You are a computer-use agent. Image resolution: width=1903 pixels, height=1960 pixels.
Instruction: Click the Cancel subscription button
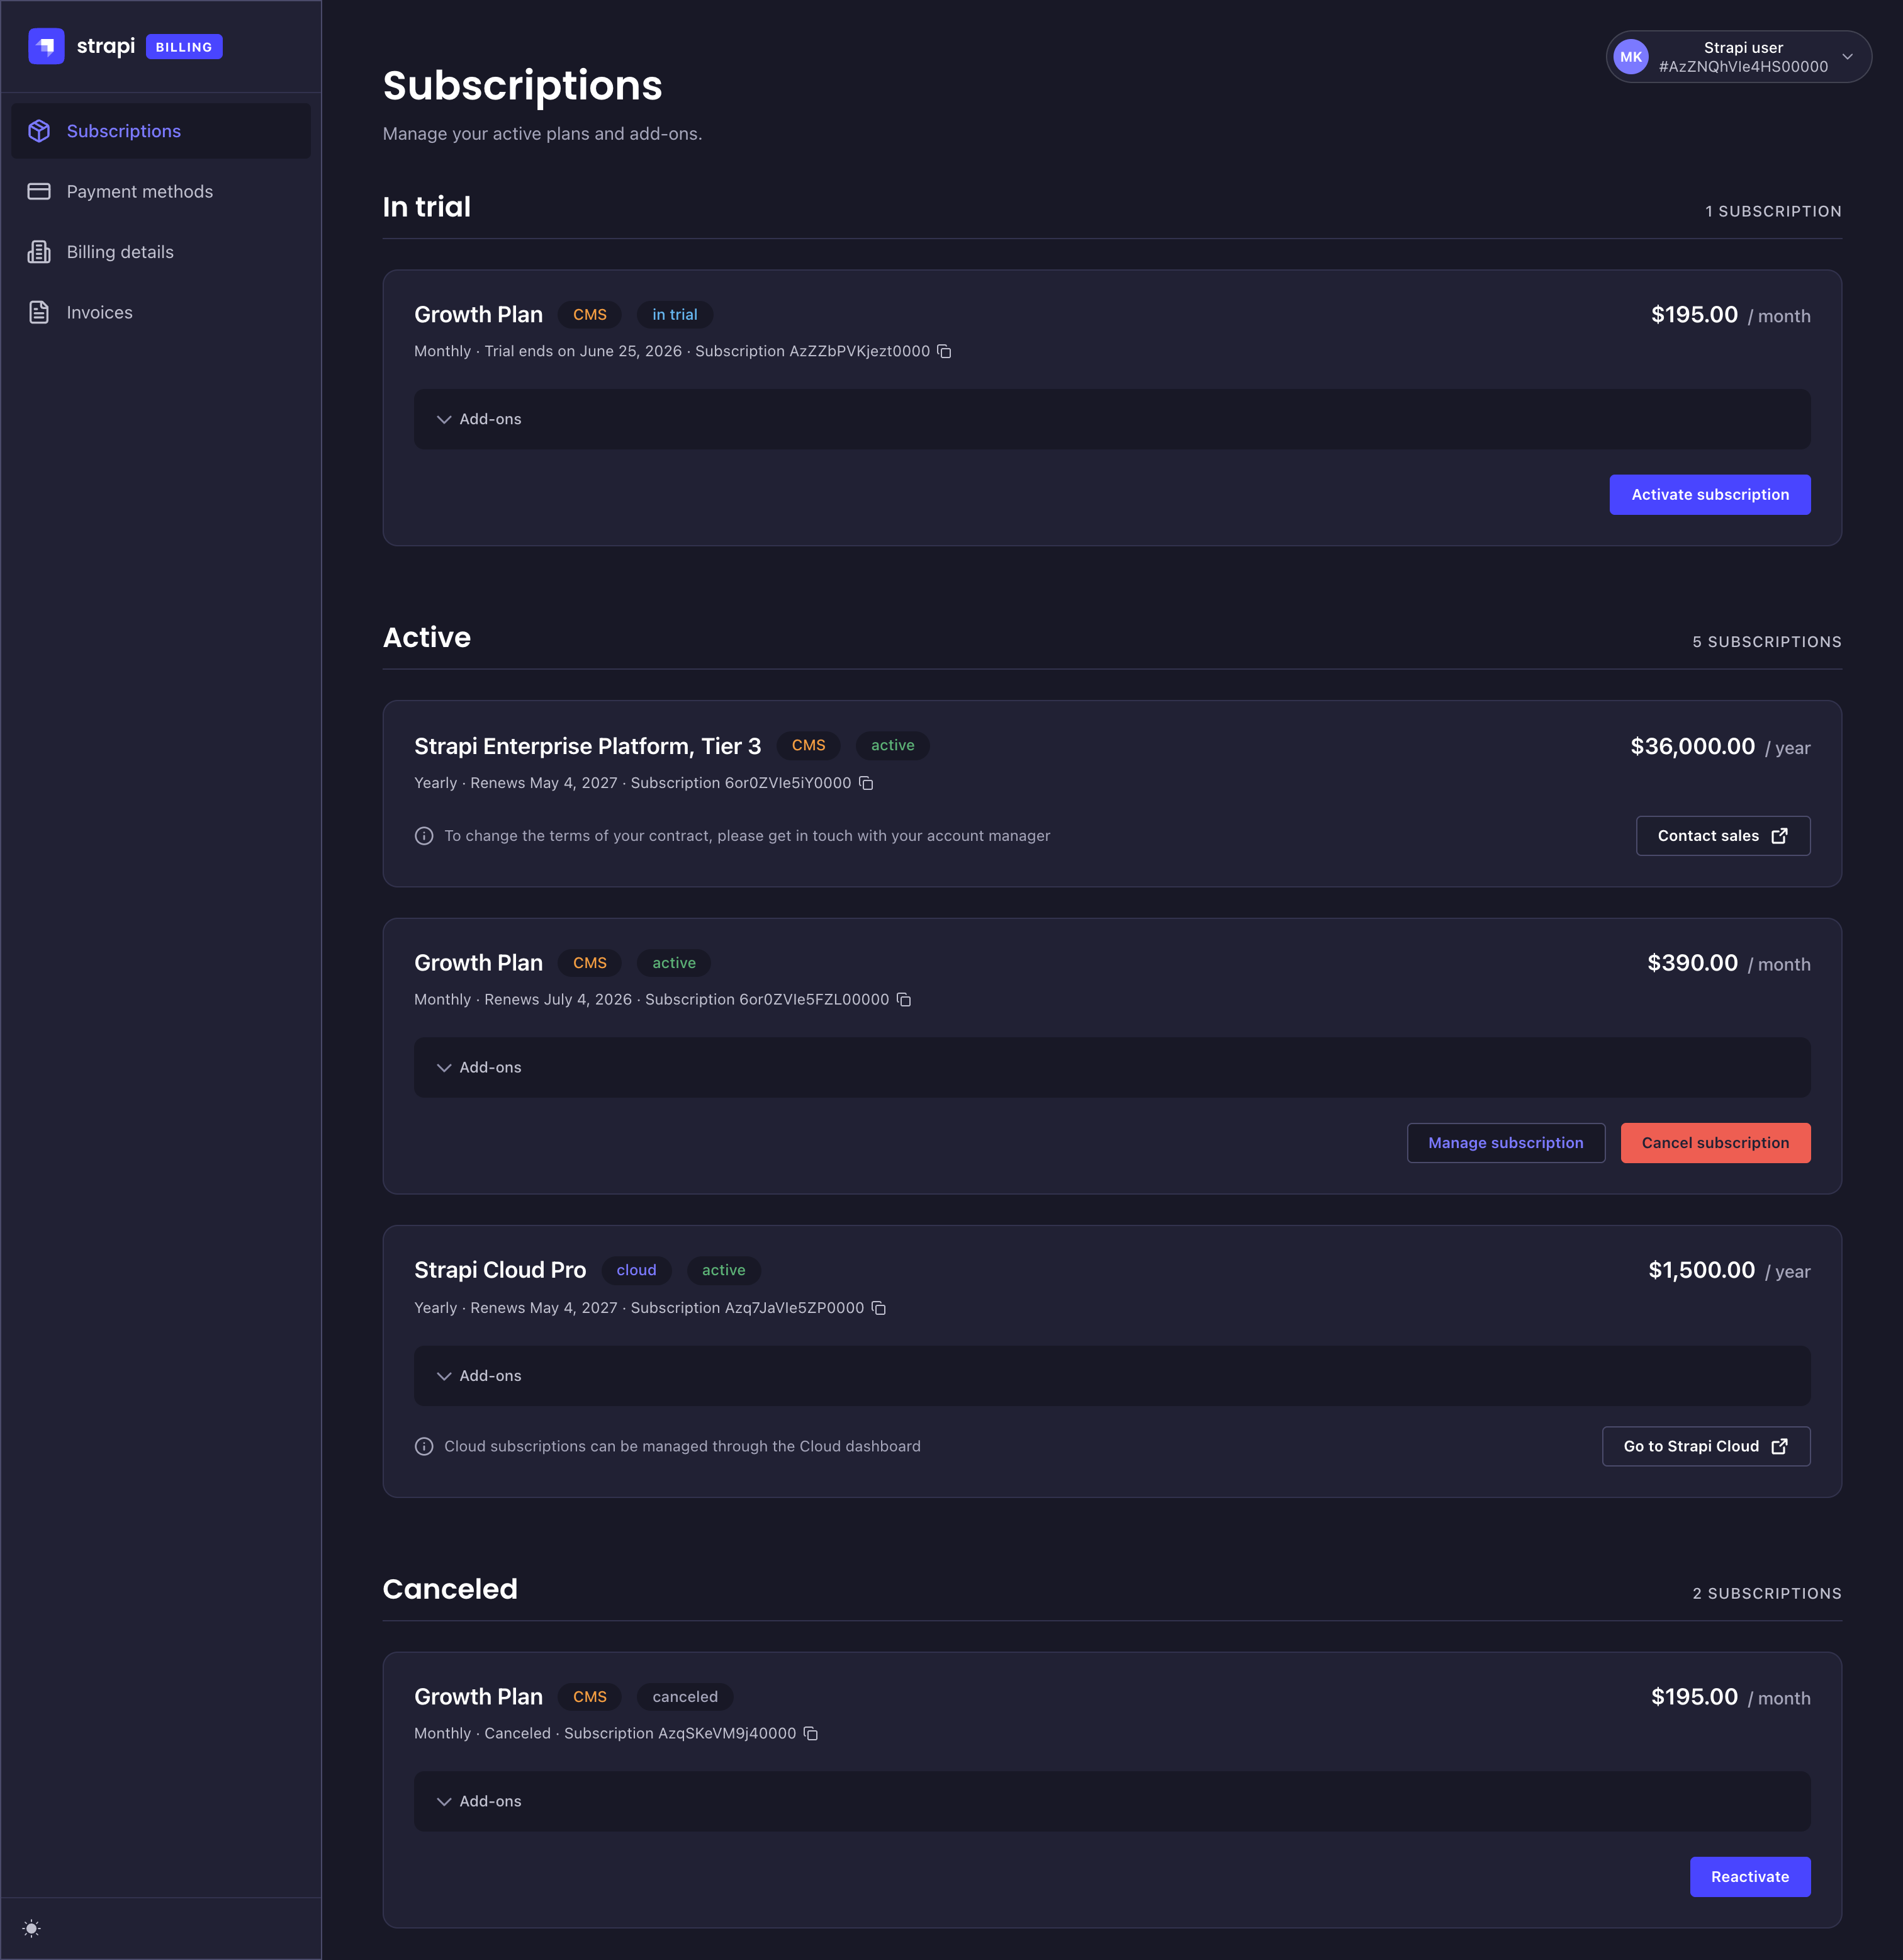[1715, 1143]
